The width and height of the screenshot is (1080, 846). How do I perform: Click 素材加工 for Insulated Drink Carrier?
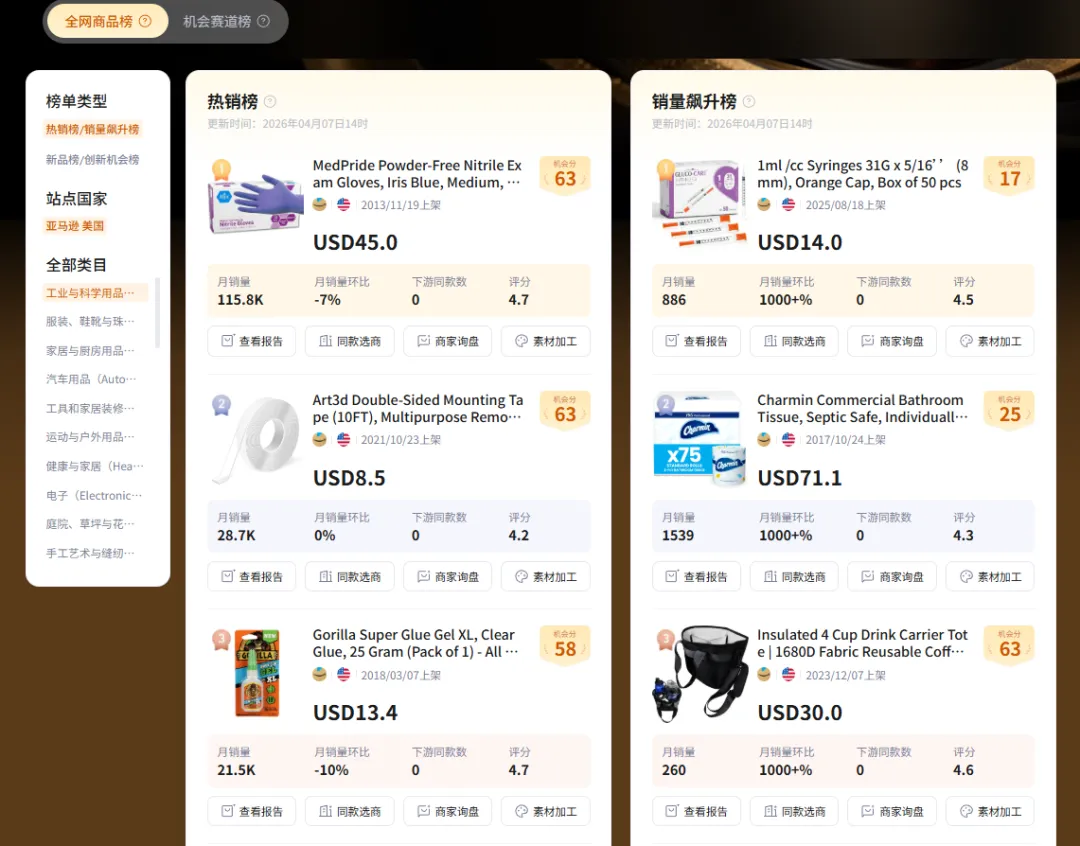pyautogui.click(x=990, y=812)
